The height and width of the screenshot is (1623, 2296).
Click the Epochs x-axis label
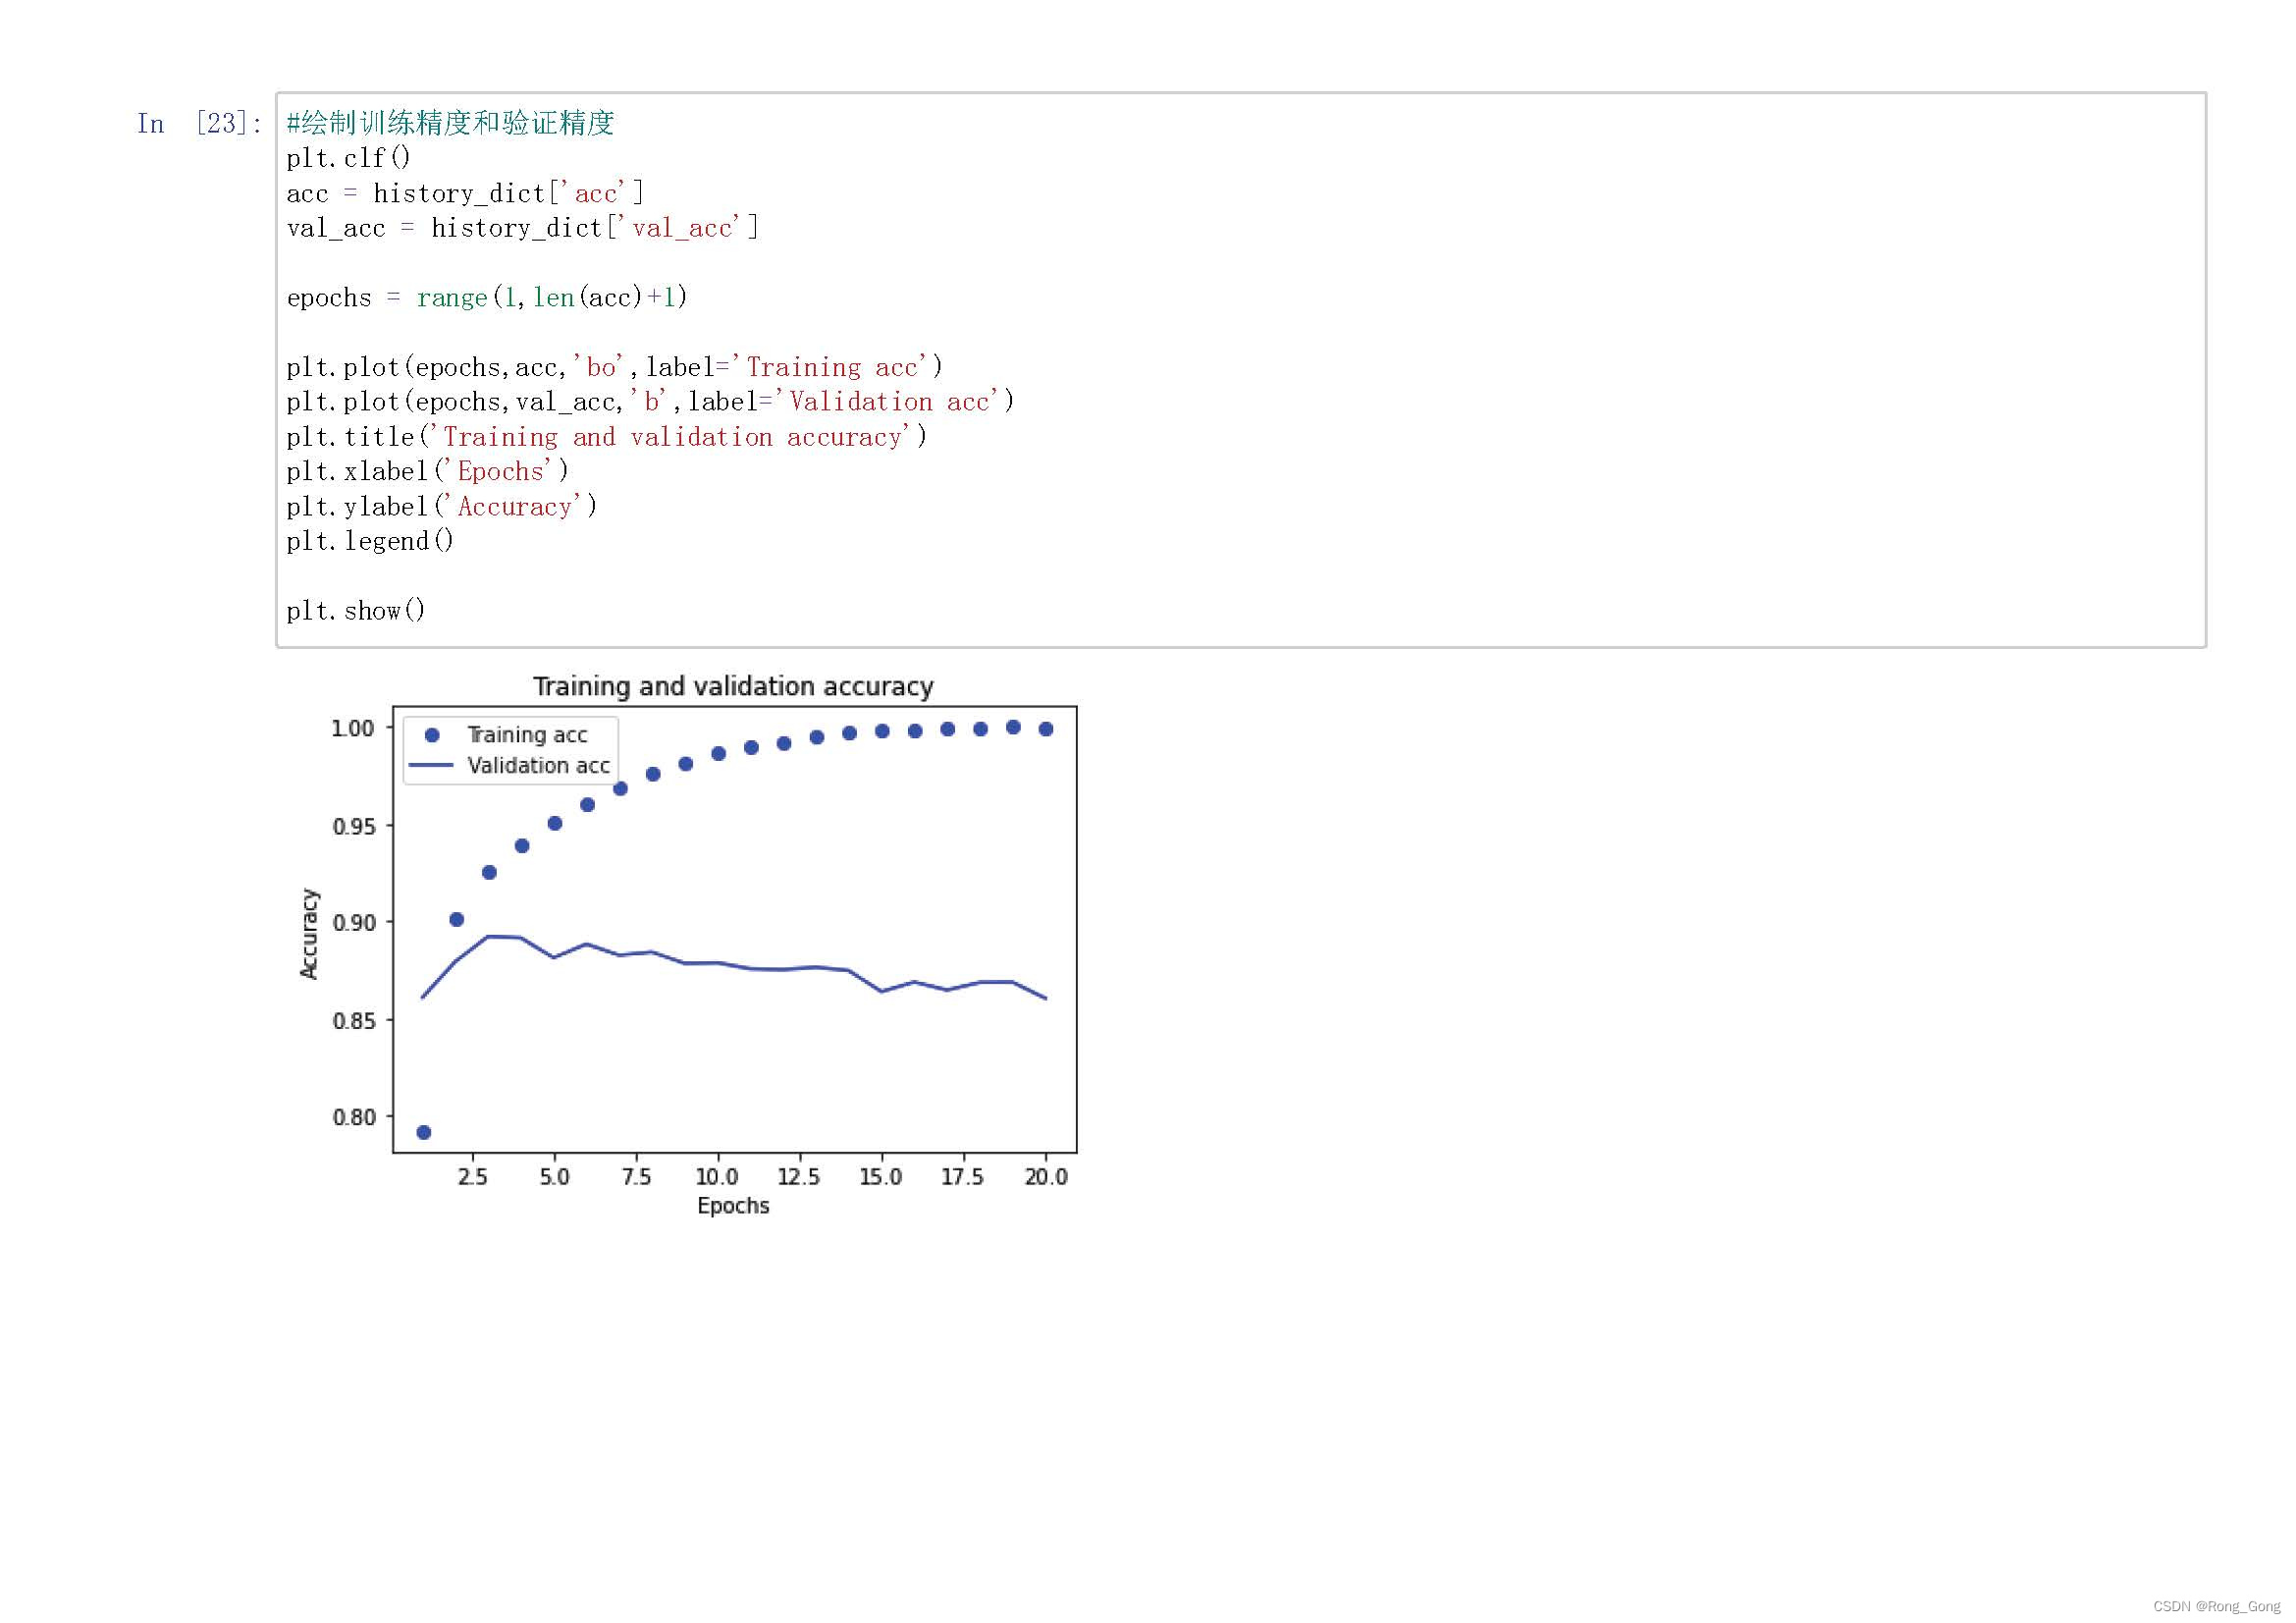733,1205
